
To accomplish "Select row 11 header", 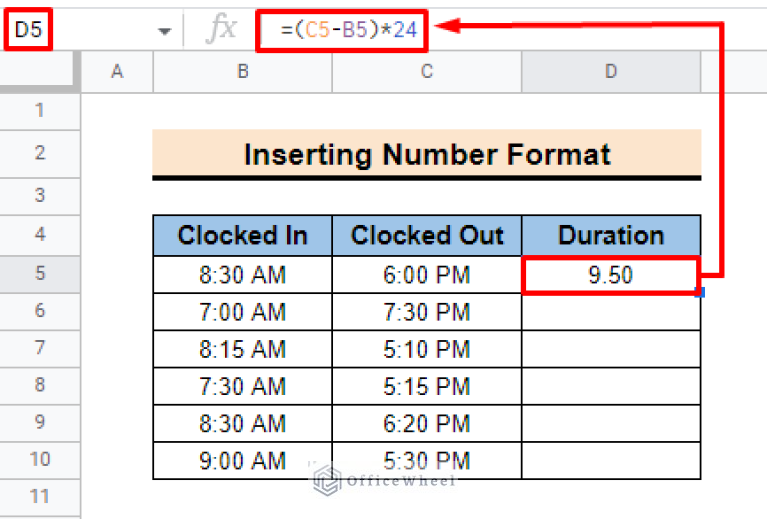I will click(40, 497).
